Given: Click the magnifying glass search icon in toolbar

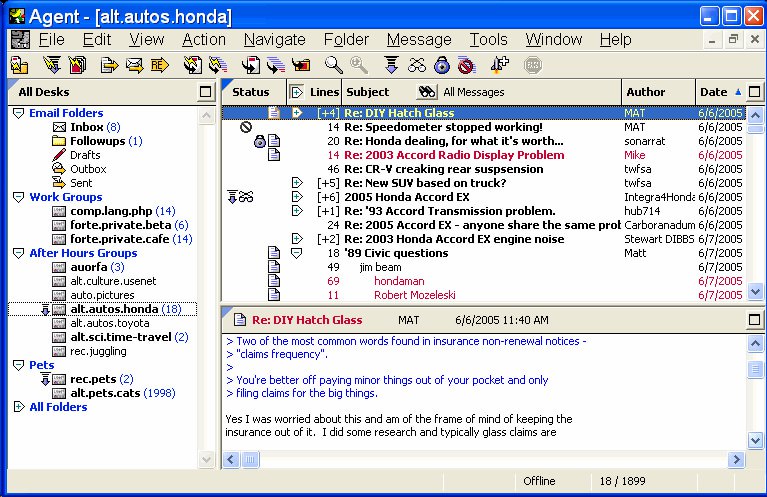Looking at the screenshot, I should pos(333,65).
